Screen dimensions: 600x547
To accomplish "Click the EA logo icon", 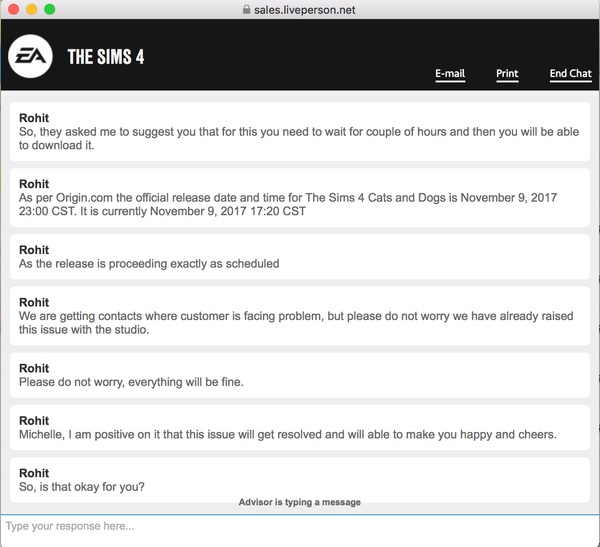I will [x=30, y=56].
